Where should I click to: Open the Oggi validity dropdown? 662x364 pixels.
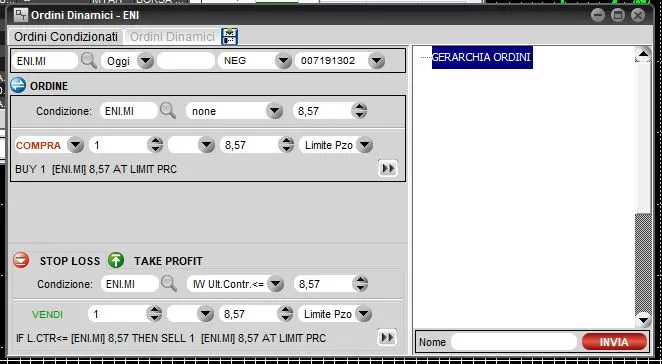(x=146, y=61)
